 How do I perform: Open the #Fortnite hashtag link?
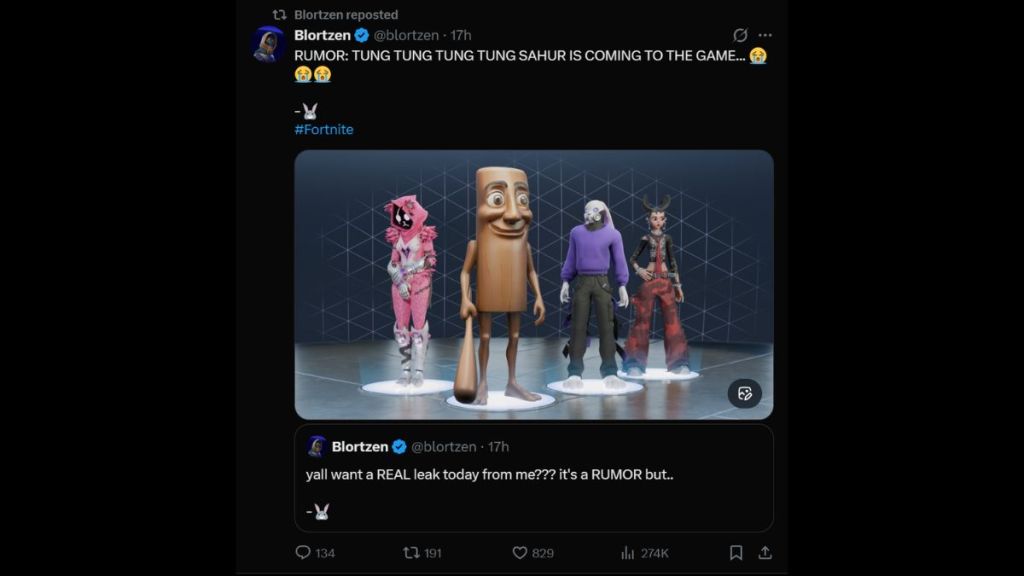tap(324, 129)
